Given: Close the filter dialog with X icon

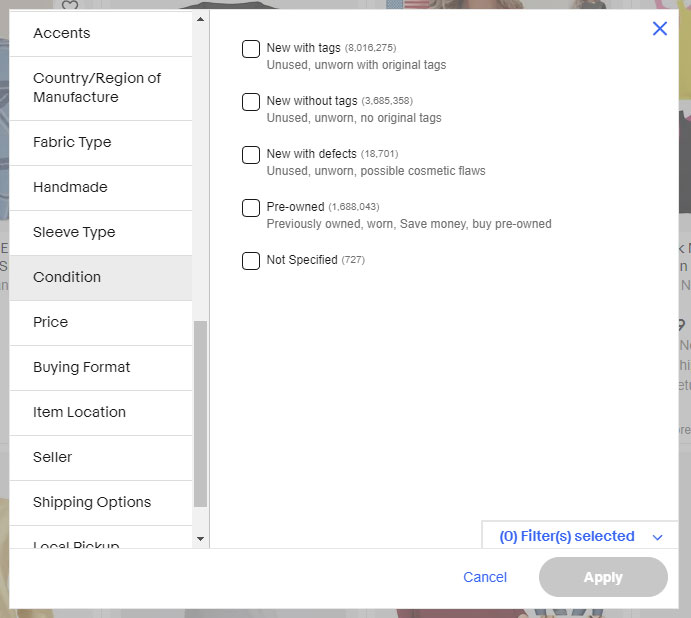Looking at the screenshot, I should click(659, 29).
